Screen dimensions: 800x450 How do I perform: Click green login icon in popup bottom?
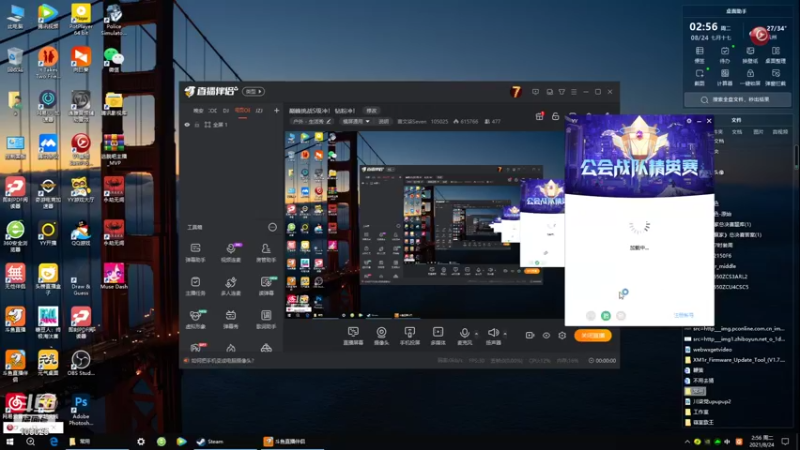[x=606, y=316]
